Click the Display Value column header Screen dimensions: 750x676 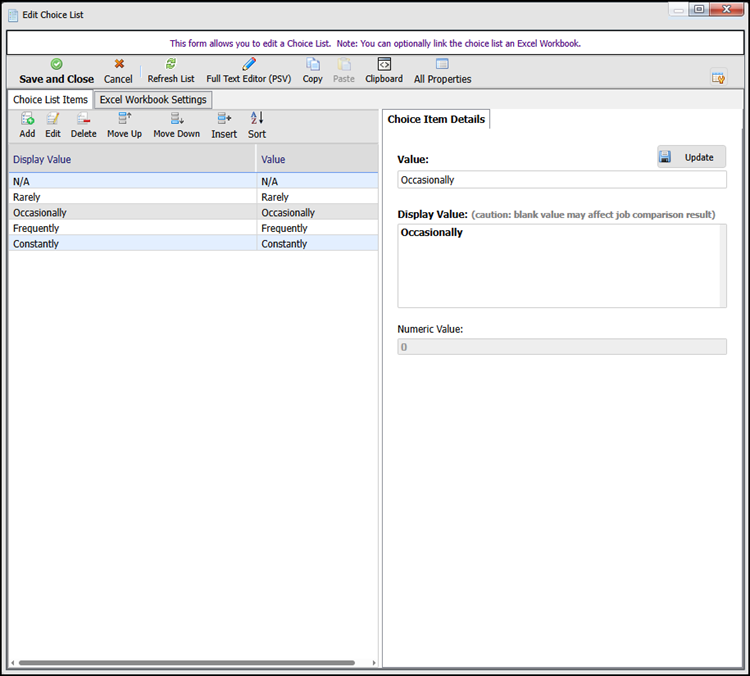click(x=132, y=159)
